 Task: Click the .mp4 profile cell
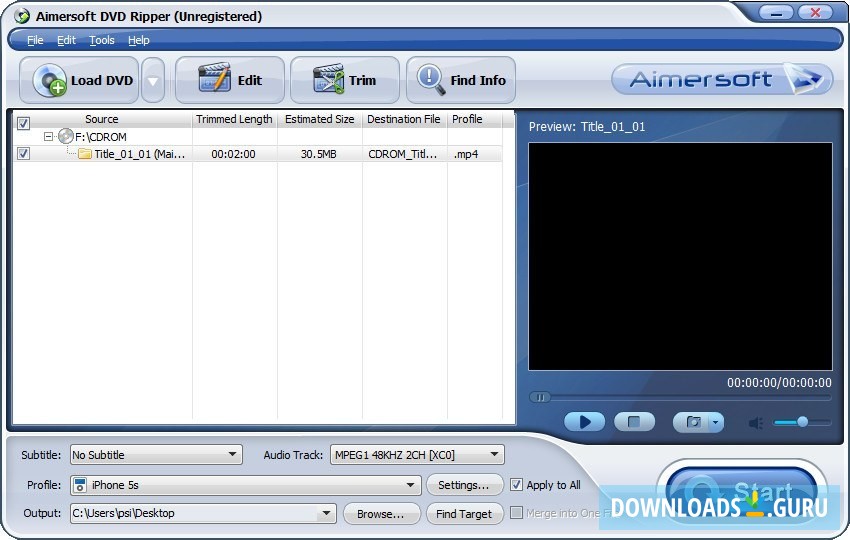tap(466, 154)
